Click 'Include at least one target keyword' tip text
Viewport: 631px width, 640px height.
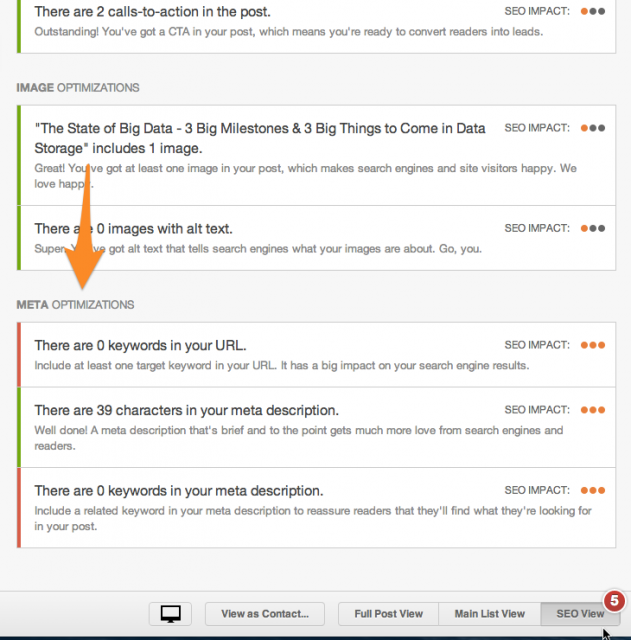pos(282,365)
